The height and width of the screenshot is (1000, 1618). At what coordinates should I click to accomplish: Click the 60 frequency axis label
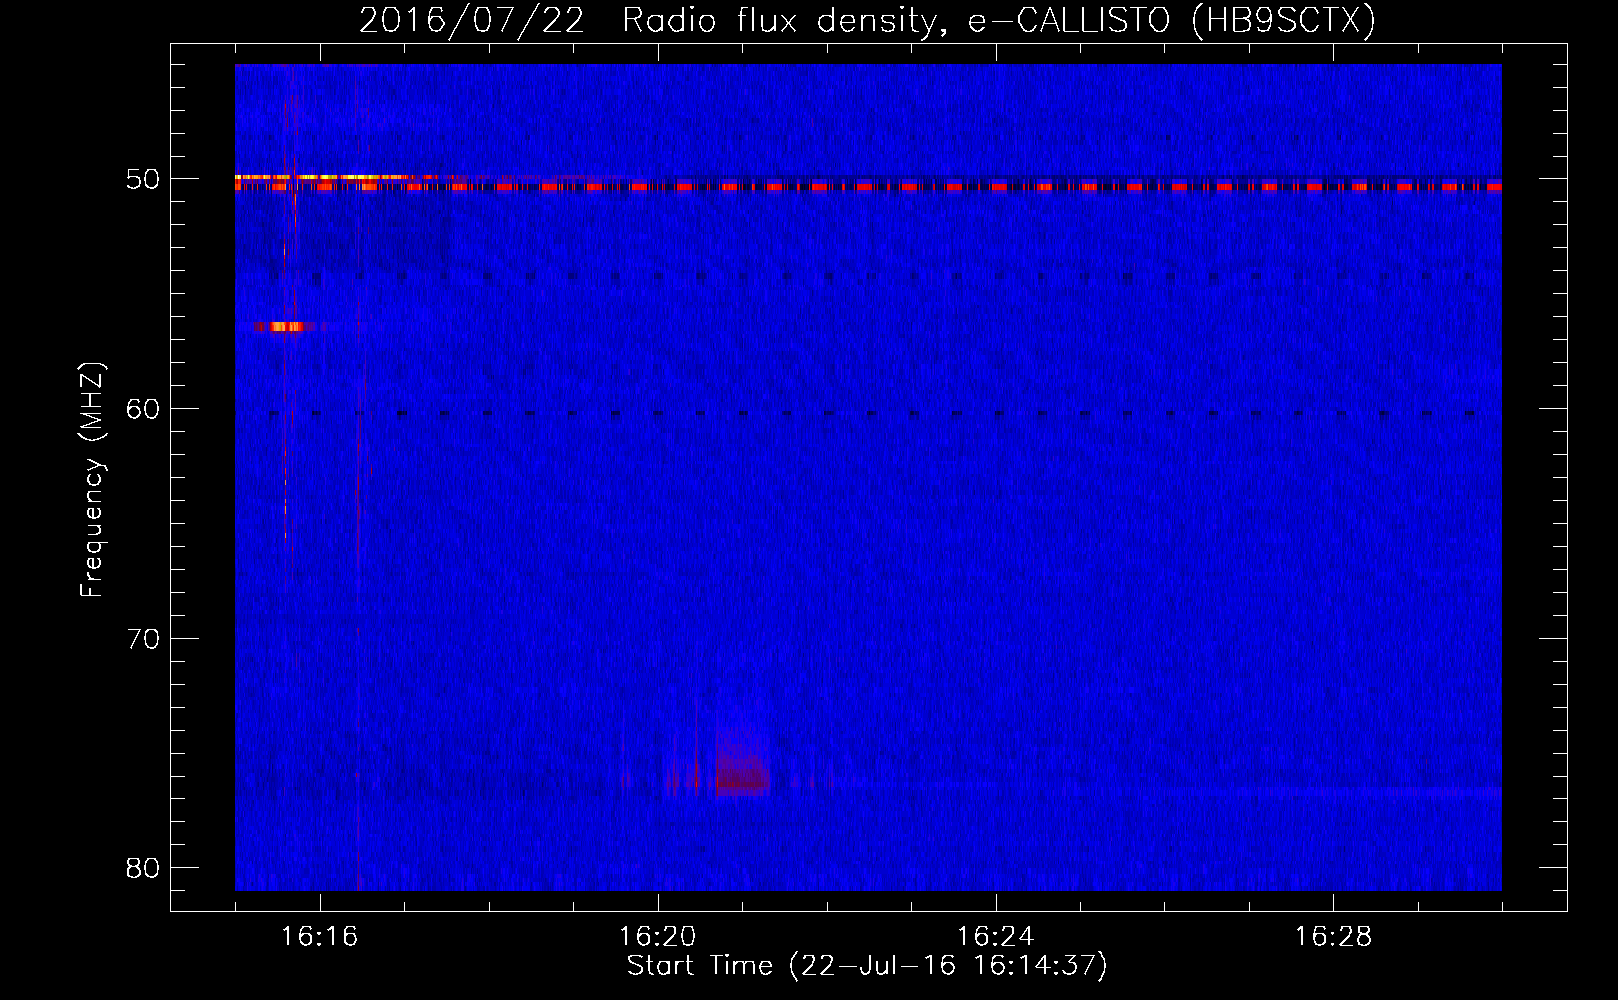[143, 408]
